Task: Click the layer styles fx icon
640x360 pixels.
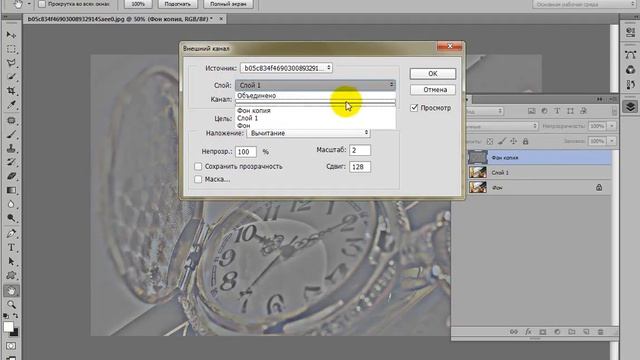Action: point(528,332)
